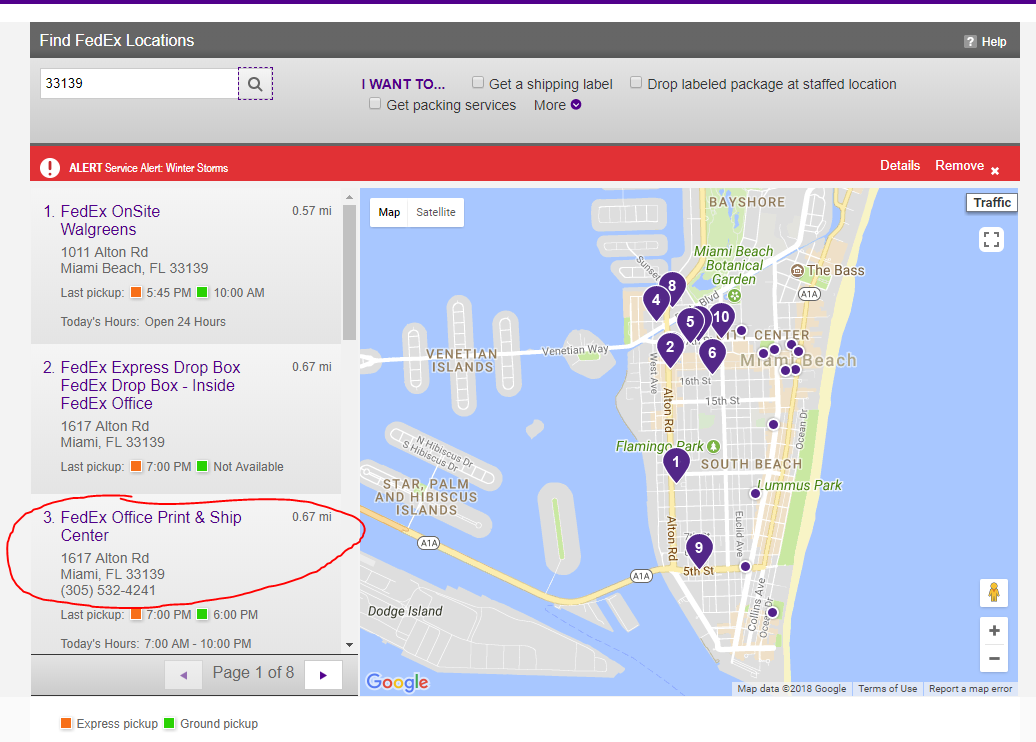The image size is (1036, 742).
Task: Select map pin number 9
Action: (699, 549)
